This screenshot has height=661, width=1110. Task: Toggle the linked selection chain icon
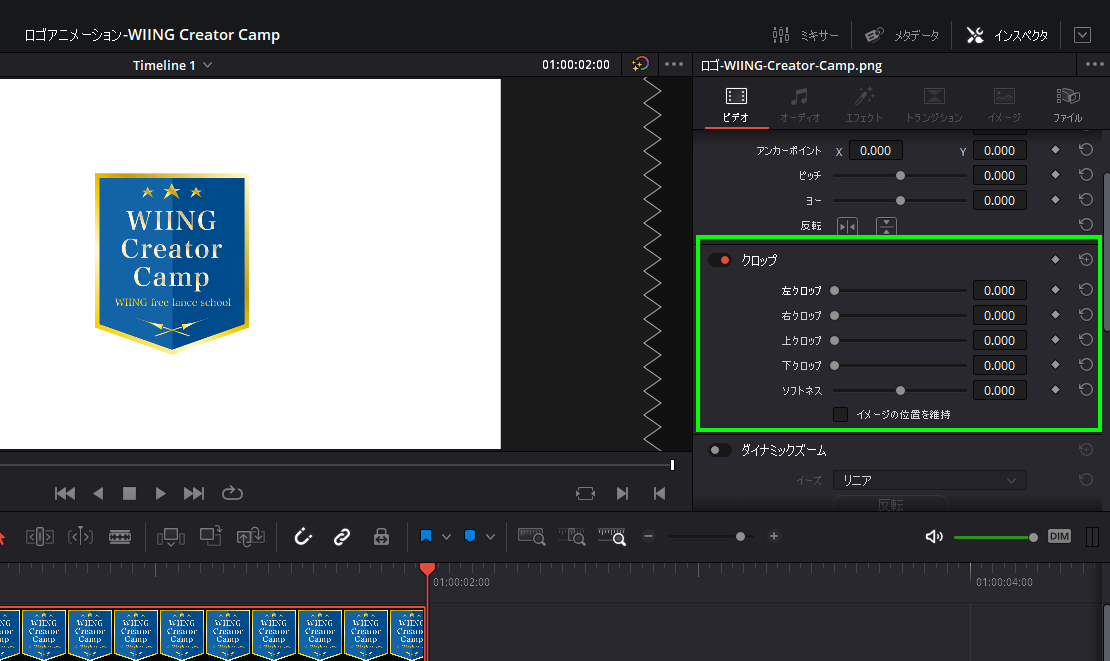tap(342, 537)
